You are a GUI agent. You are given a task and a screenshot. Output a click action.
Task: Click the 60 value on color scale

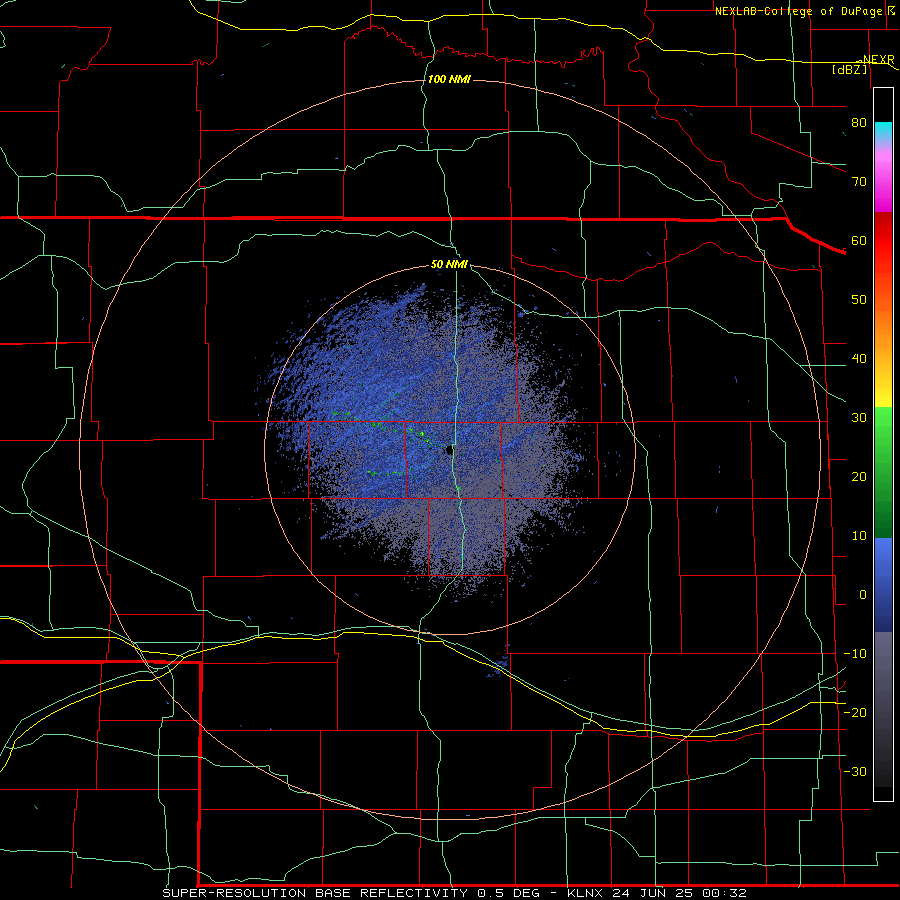point(859,241)
